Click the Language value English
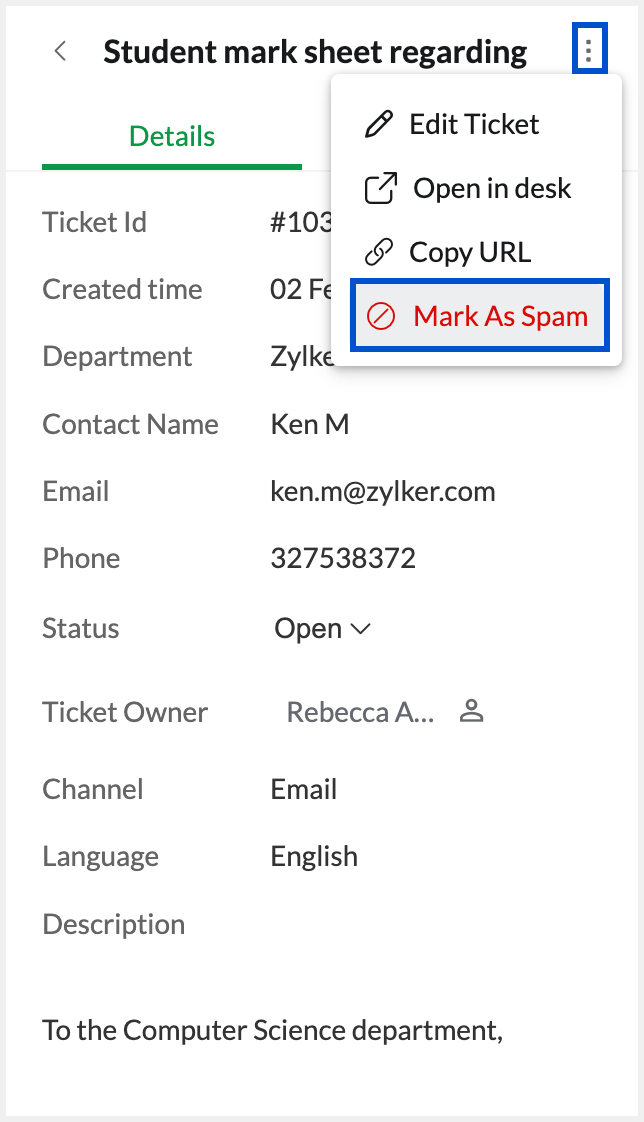This screenshot has height=1122, width=644. click(314, 856)
